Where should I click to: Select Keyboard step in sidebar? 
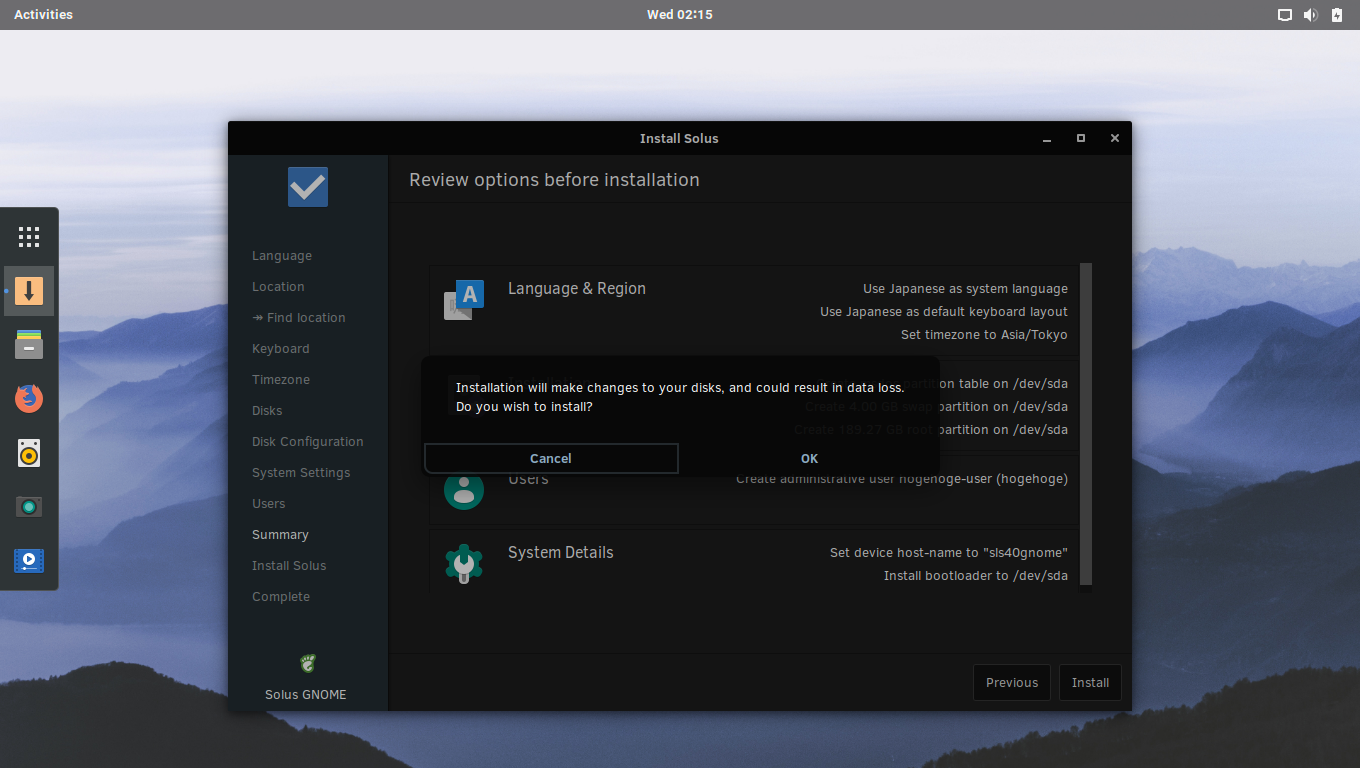281,349
